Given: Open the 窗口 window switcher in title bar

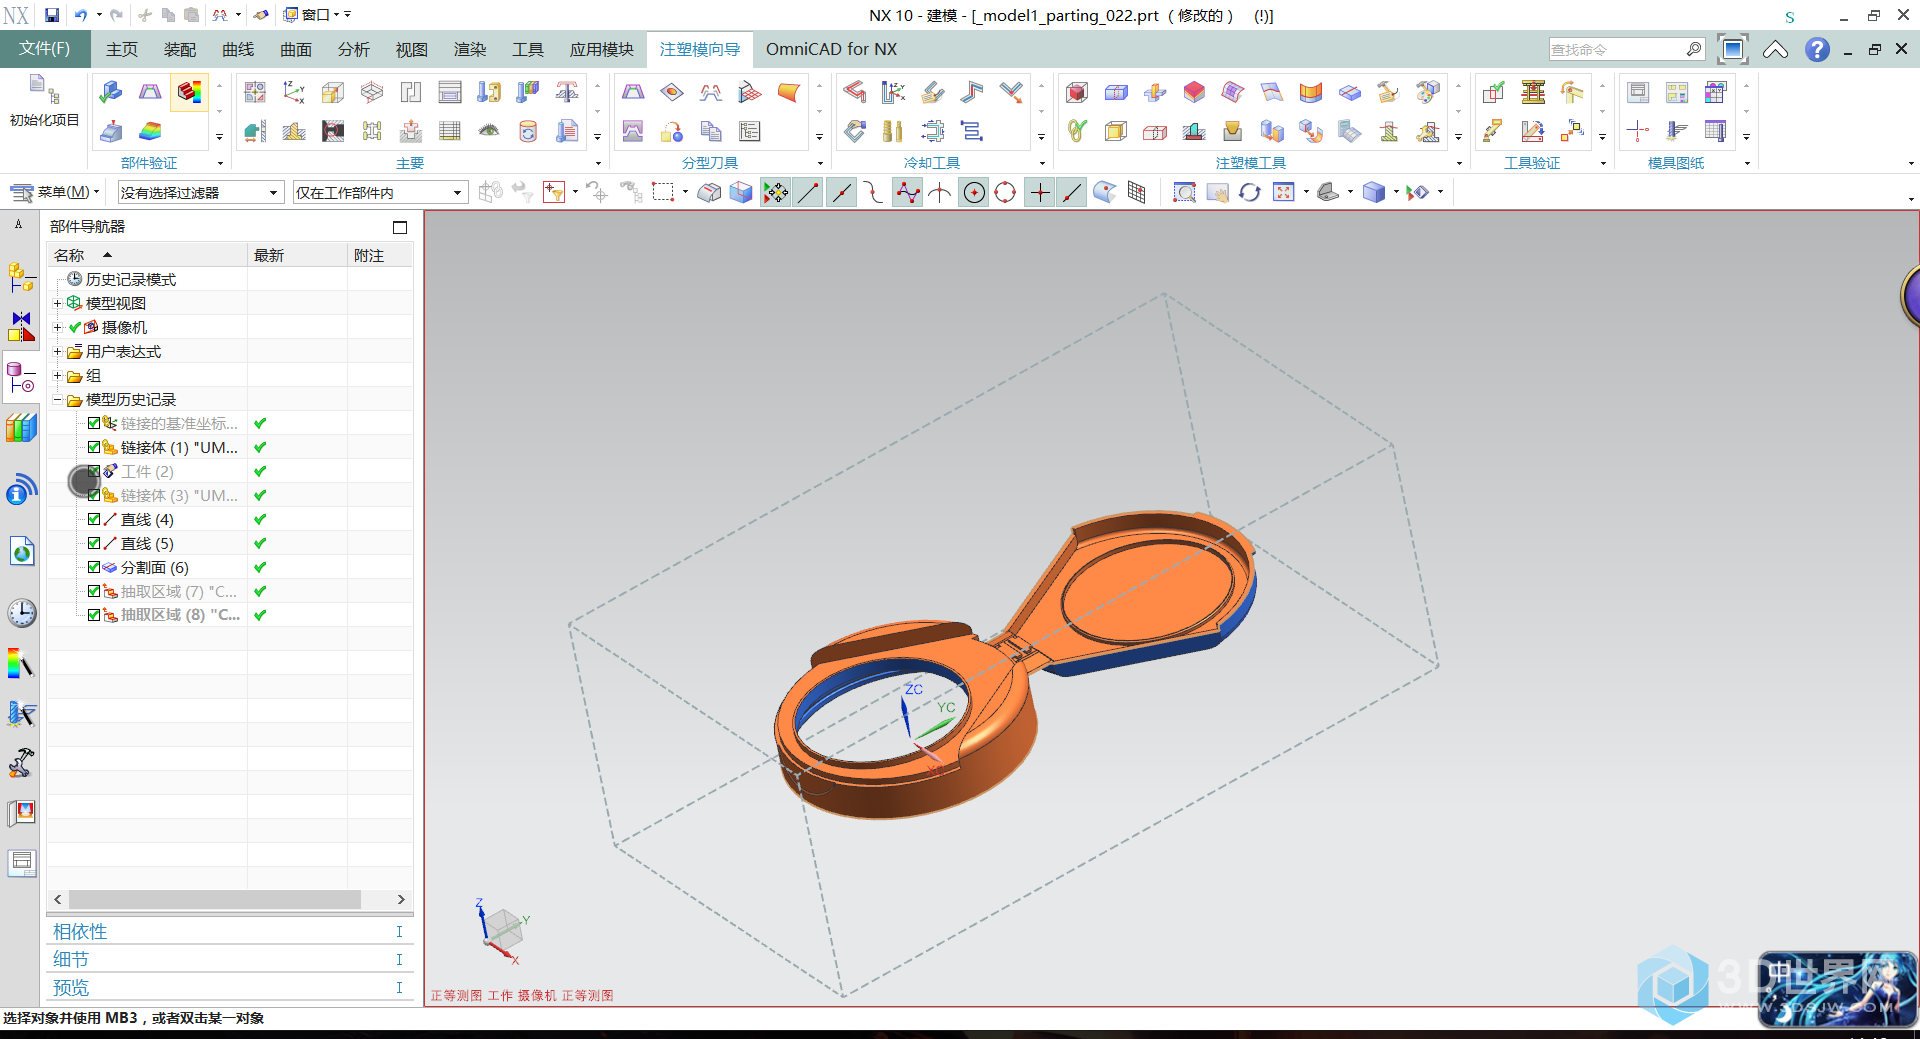Looking at the screenshot, I should pos(317,15).
